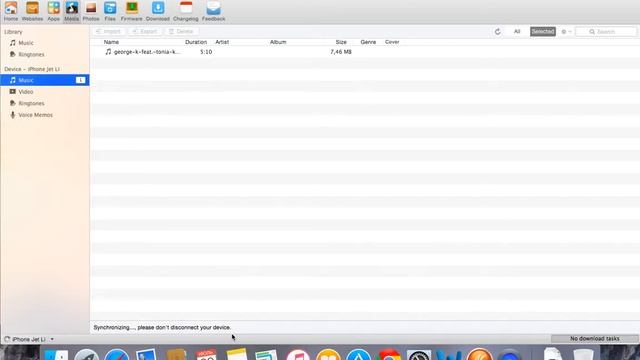Open the Files section
The height and width of the screenshot is (360, 640).
(x=110, y=11)
